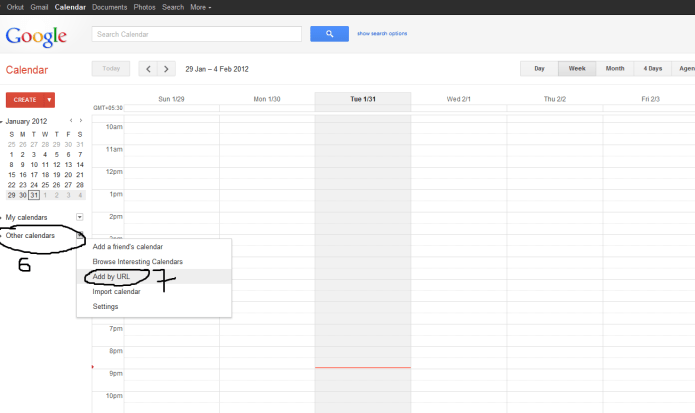Viewport: 695px width, 413px height.
Task: Open Search from the top bar
Action: click(x=173, y=7)
